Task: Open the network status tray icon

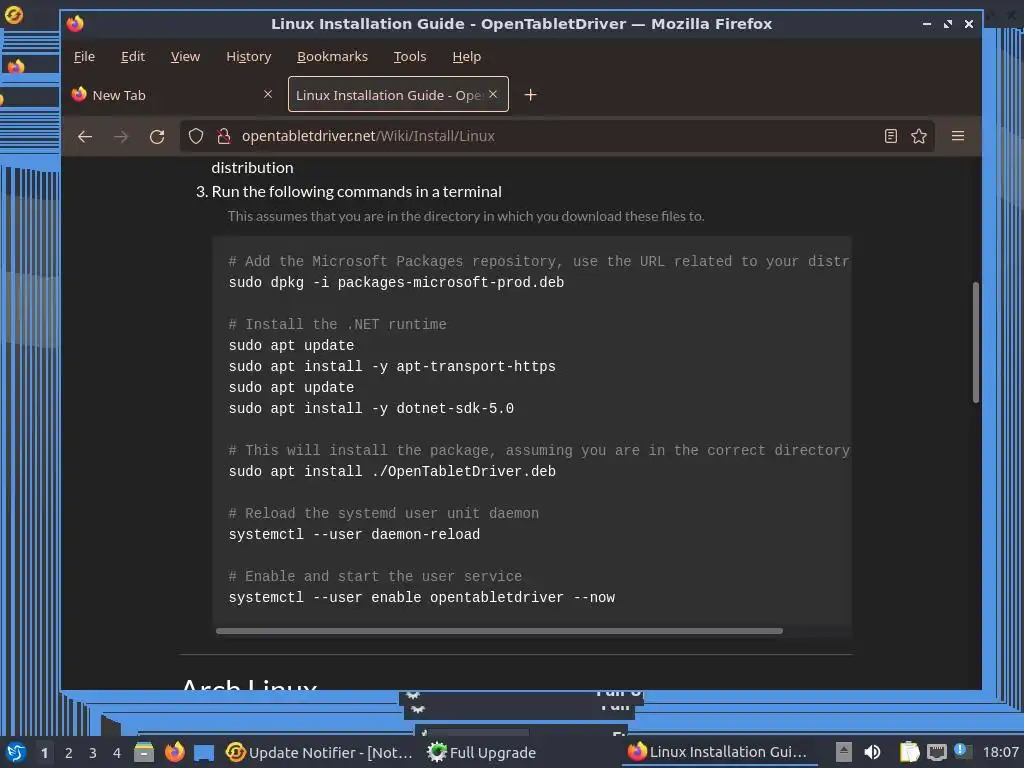Action: coord(936,752)
